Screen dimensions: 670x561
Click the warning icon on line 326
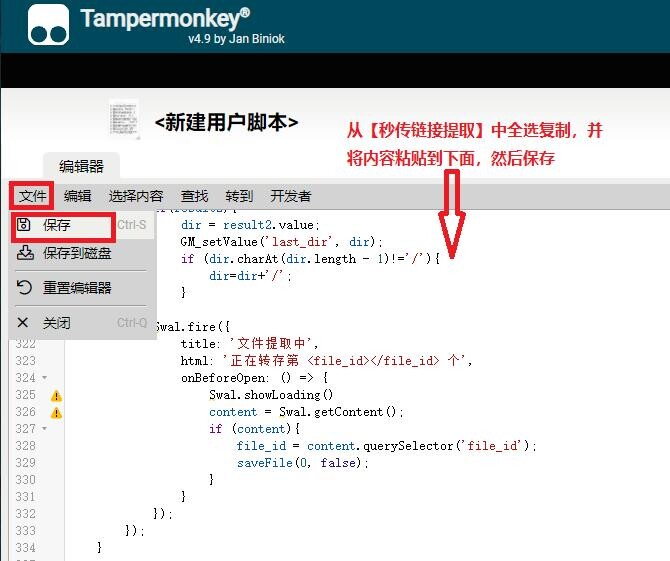click(57, 412)
